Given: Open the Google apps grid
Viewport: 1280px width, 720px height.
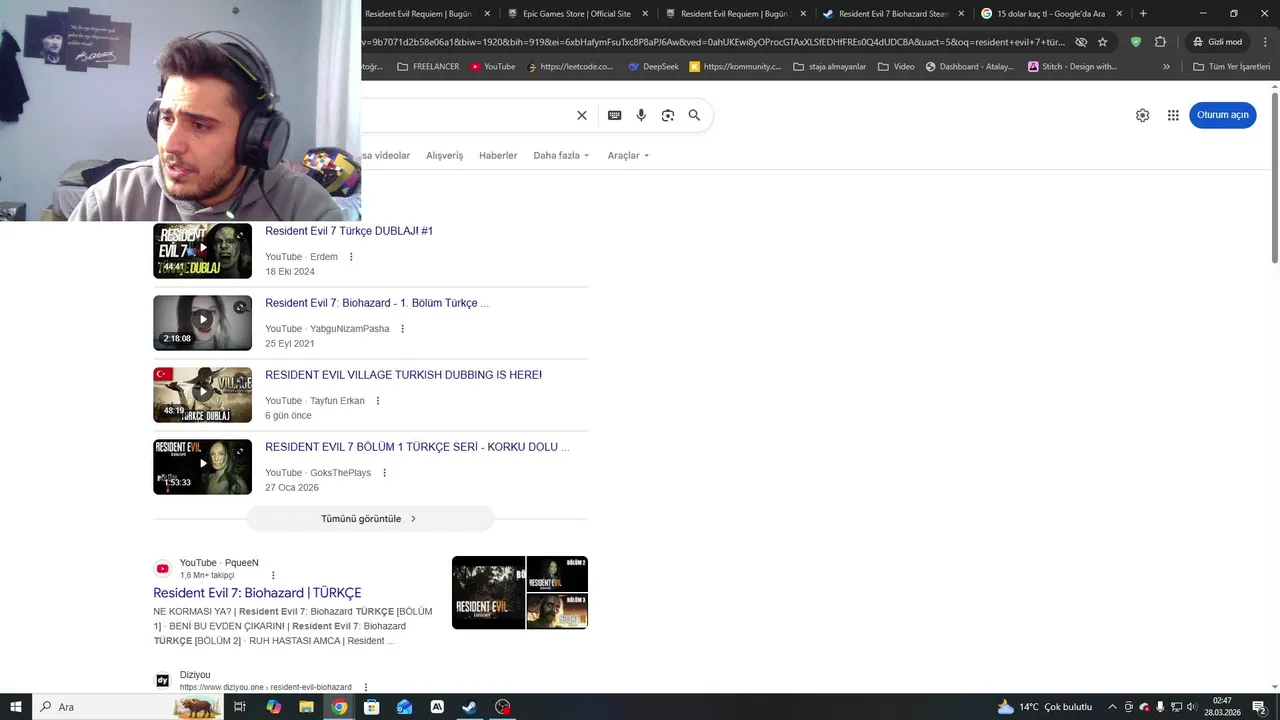Looking at the screenshot, I should pyautogui.click(x=1173, y=115).
